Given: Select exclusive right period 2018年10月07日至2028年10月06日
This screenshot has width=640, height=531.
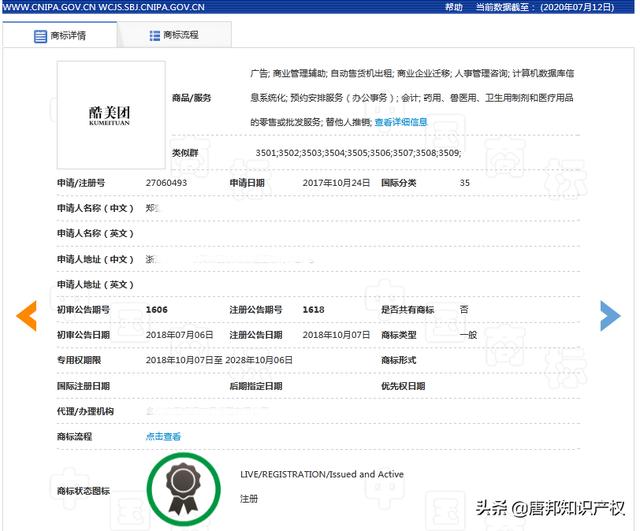Looking at the screenshot, I should pyautogui.click(x=219, y=360).
